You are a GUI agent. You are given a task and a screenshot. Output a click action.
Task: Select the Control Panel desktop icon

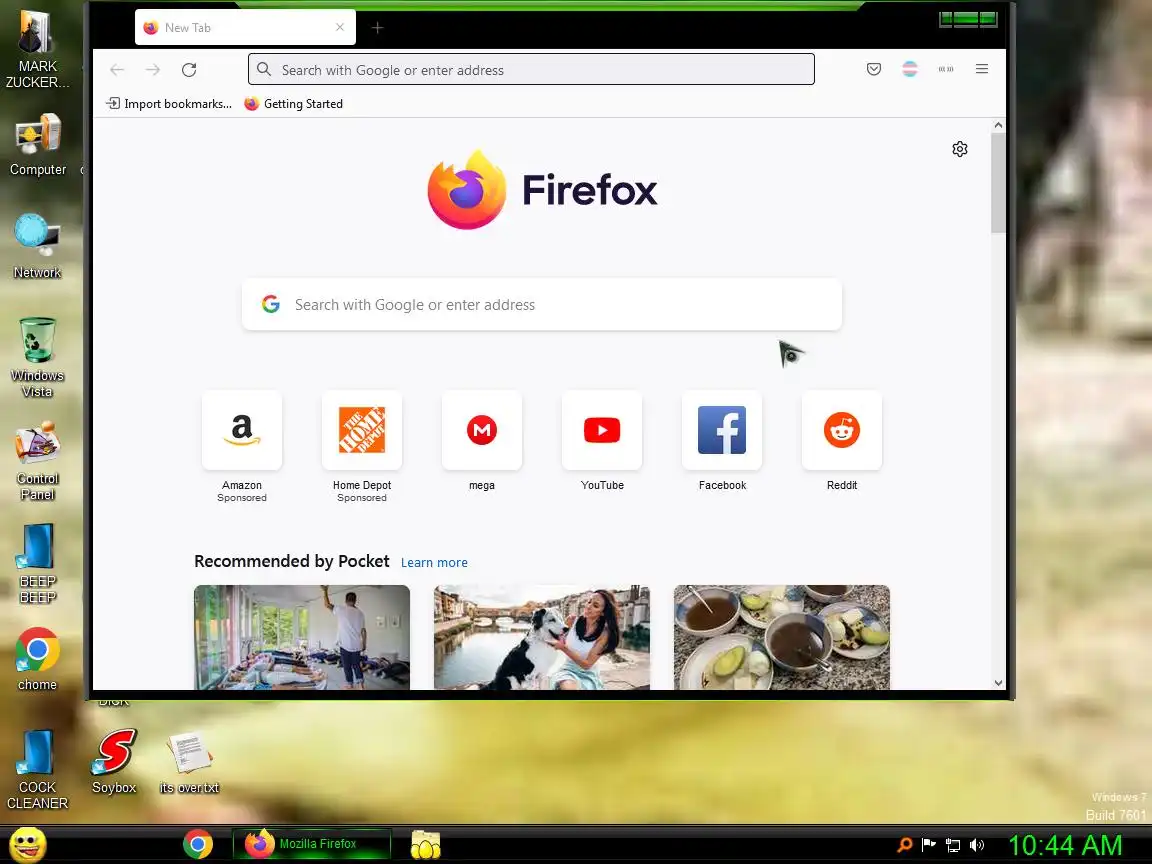coord(37,461)
